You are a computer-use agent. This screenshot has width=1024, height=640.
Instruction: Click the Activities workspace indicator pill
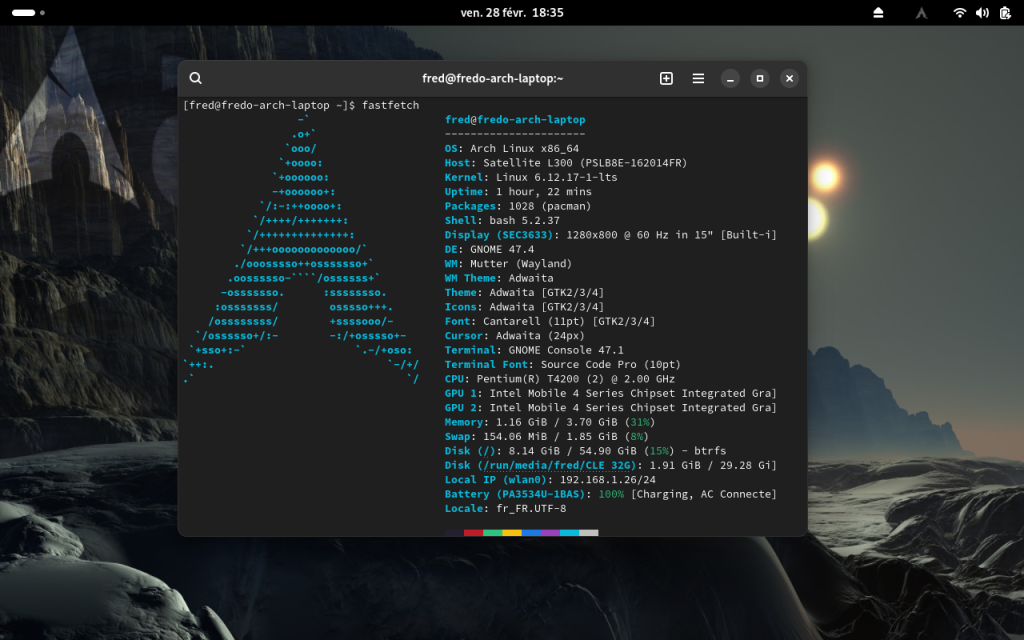24,12
